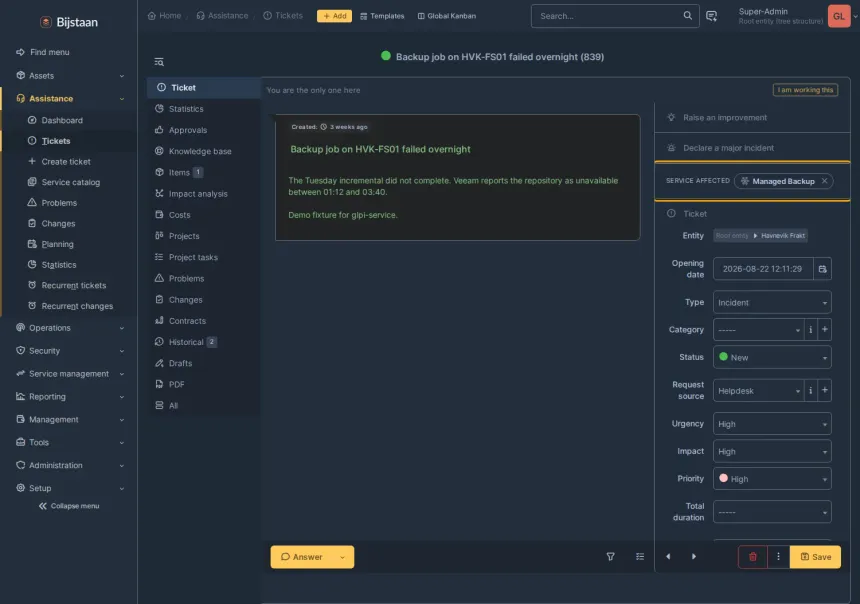Image resolution: width=860 pixels, height=604 pixels.
Task: Click the calendar icon beside opening date
Action: [822, 269]
